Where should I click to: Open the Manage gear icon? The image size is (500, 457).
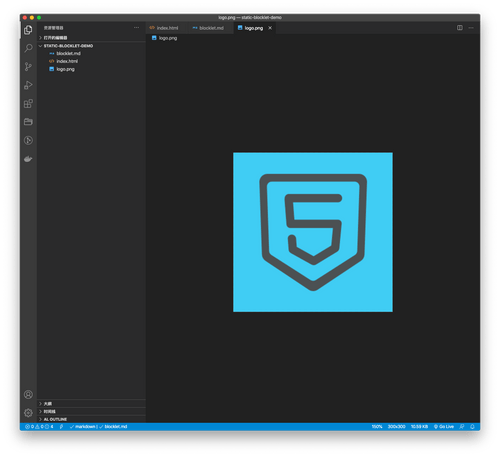click(x=28, y=413)
